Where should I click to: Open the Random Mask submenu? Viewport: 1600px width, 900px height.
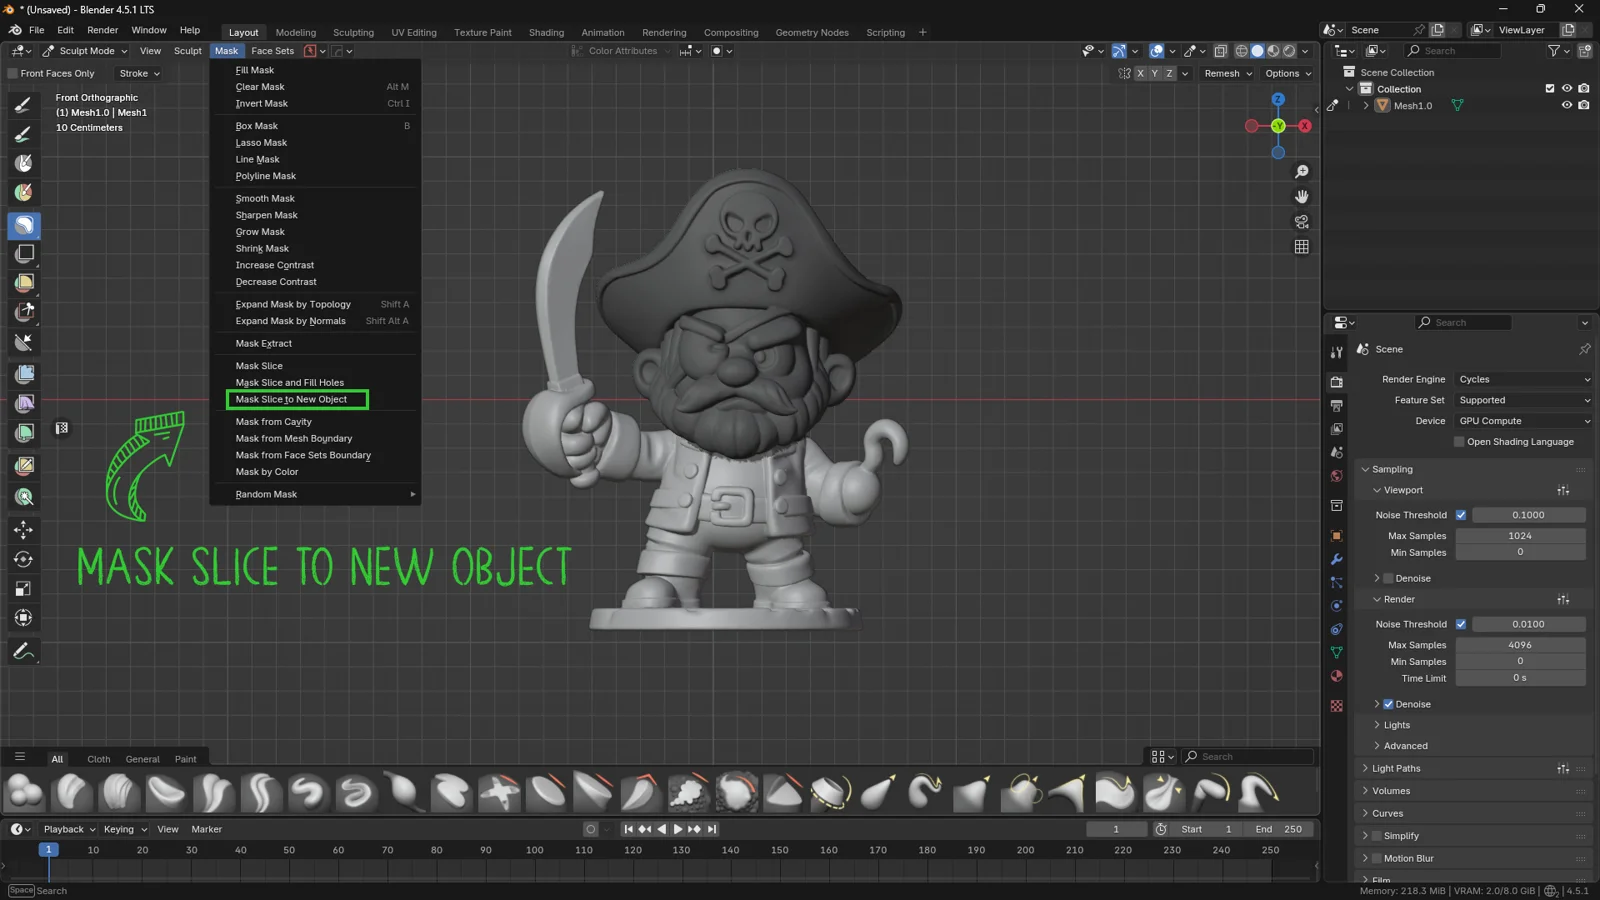tap(315, 494)
